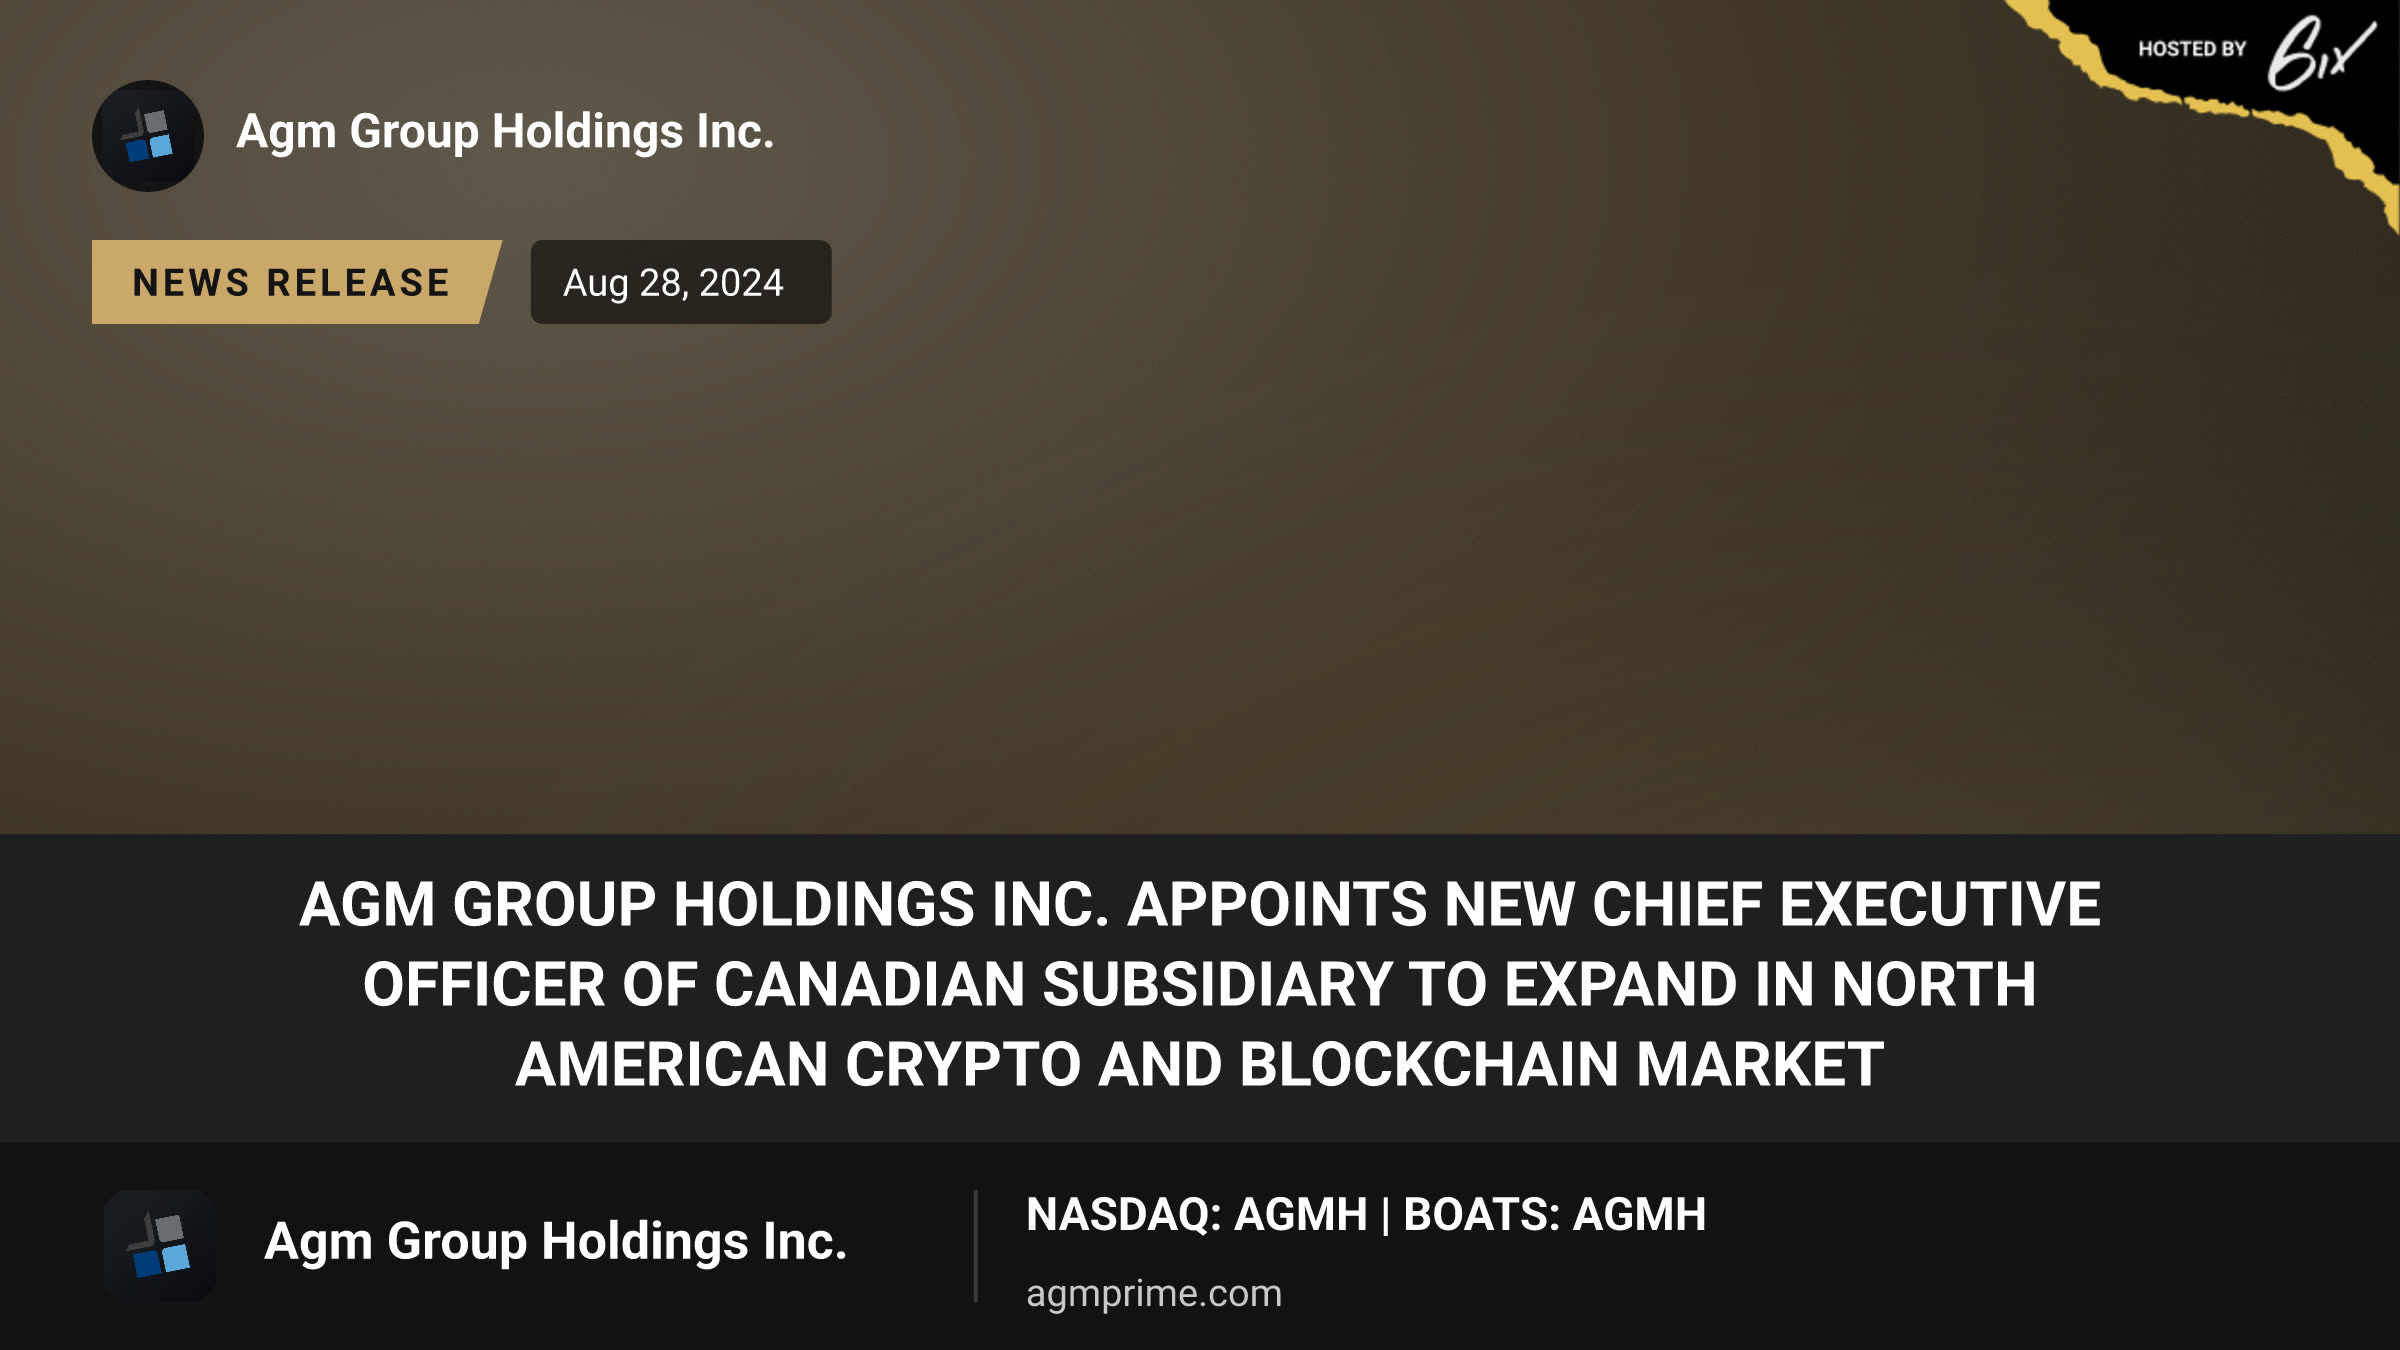Click headline line OFFICER OF CANADIAN SUBSIDIARY
The height and width of the screenshot is (1350, 2400).
pyautogui.click(x=1200, y=984)
